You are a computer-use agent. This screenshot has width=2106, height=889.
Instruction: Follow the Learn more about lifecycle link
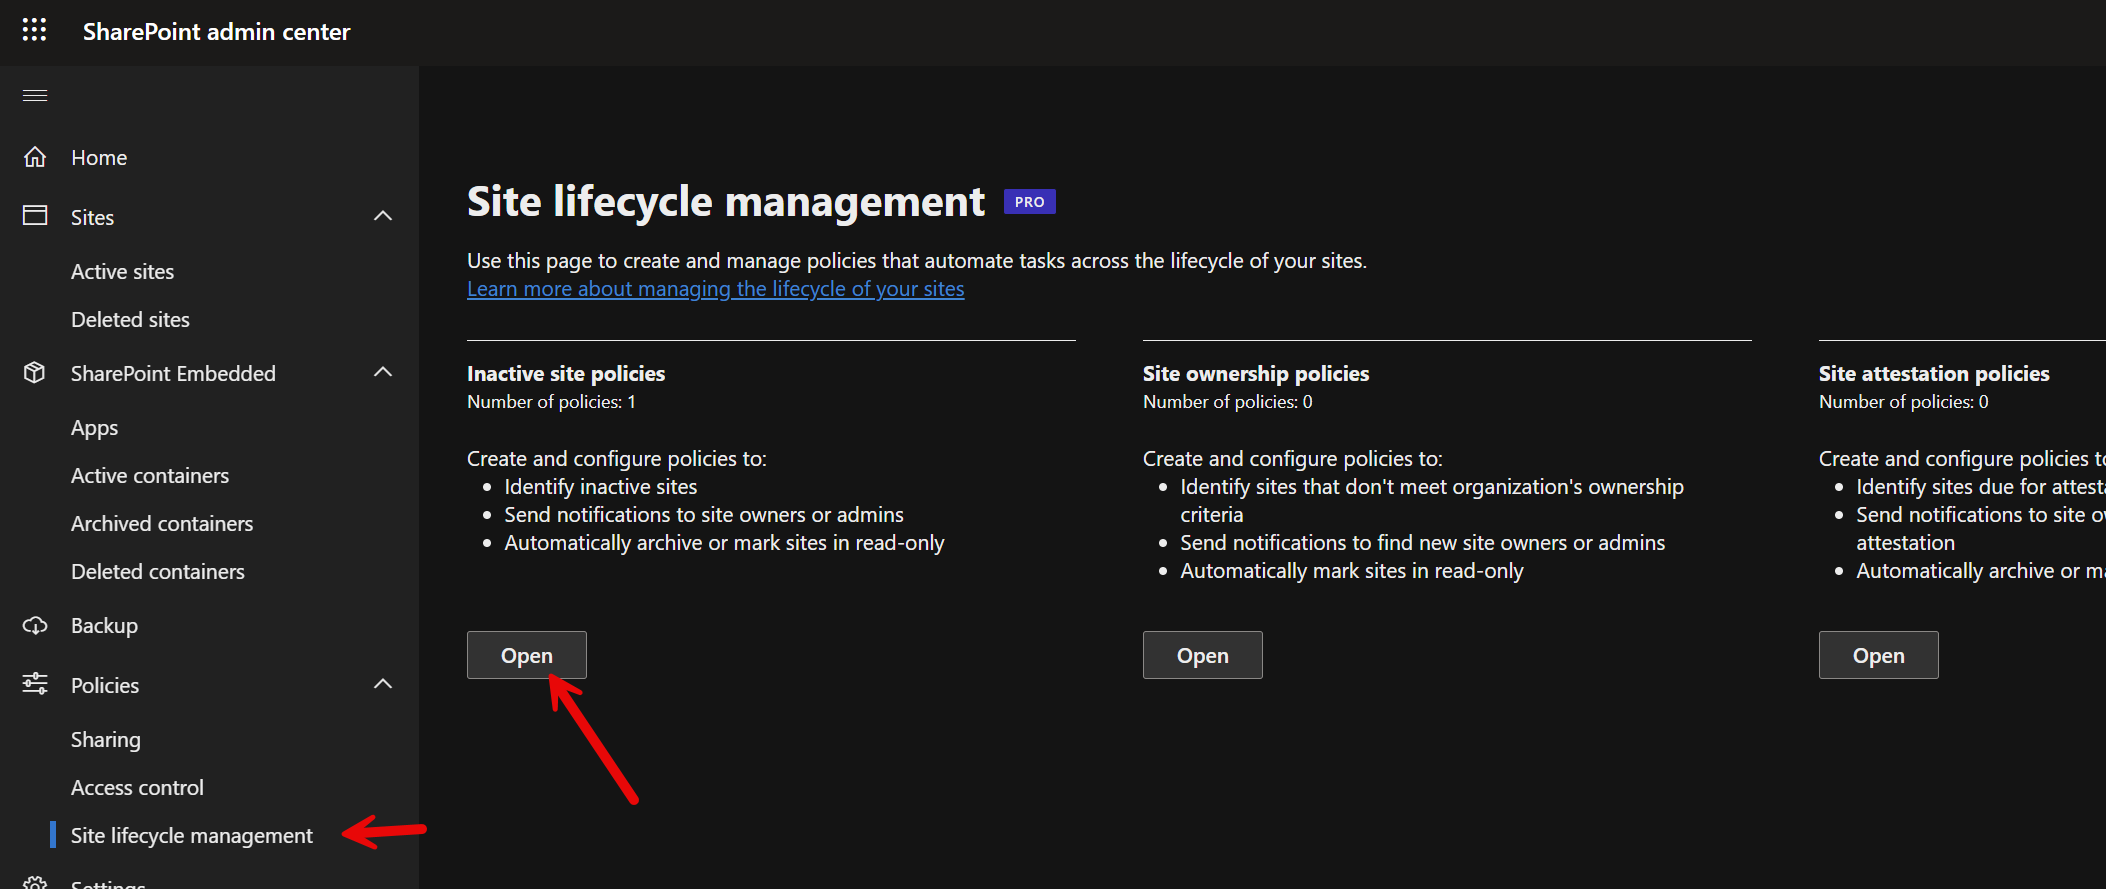(716, 289)
